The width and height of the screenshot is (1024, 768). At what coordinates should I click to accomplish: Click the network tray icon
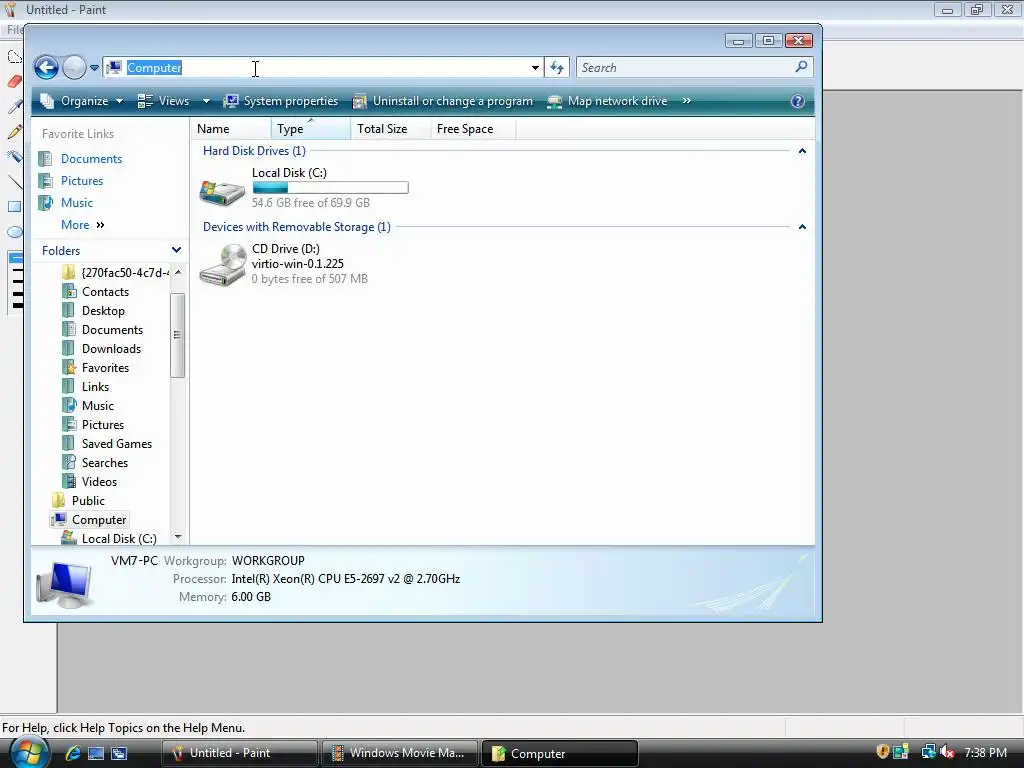[928, 752]
